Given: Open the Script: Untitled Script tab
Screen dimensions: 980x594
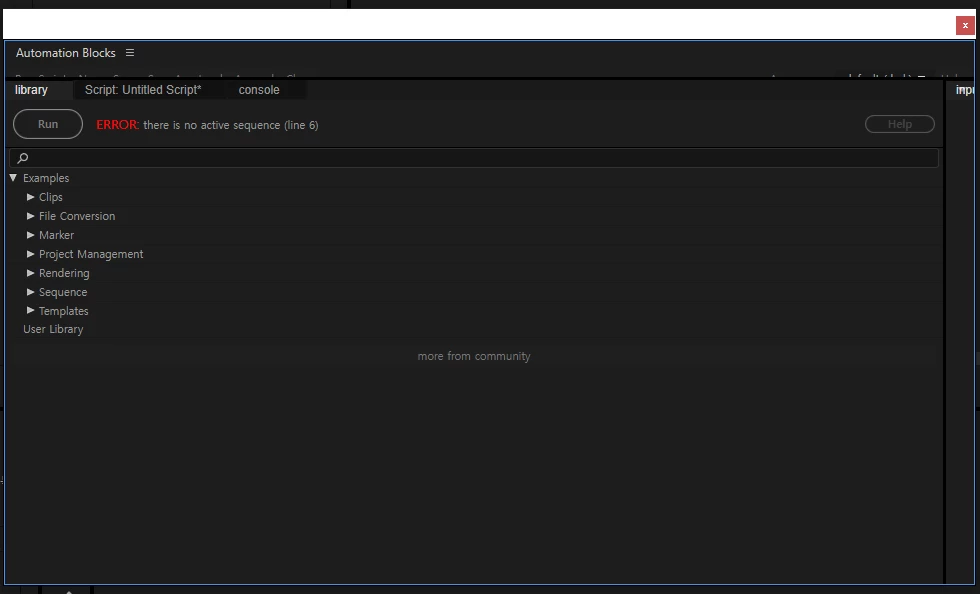Looking at the screenshot, I should pos(143,90).
